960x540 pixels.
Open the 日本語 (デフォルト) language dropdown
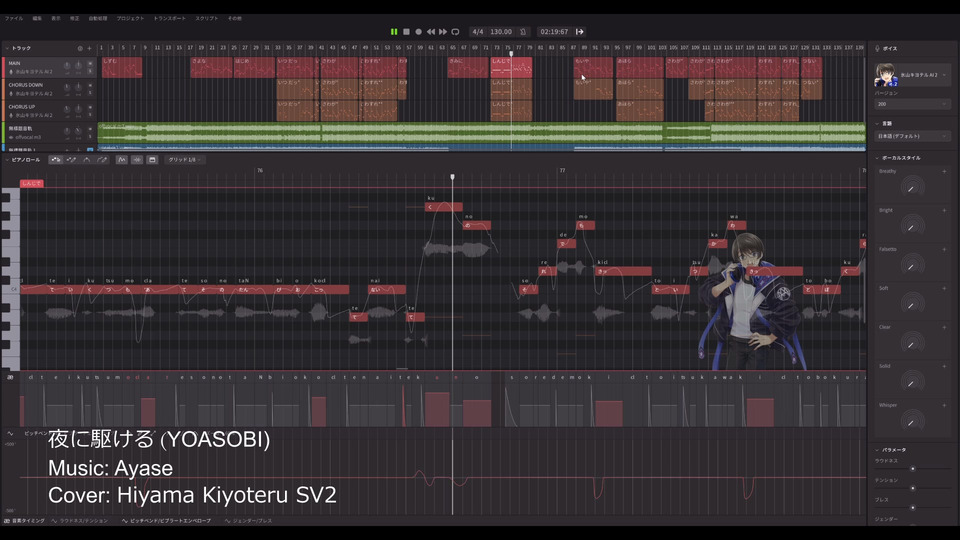(x=912, y=136)
